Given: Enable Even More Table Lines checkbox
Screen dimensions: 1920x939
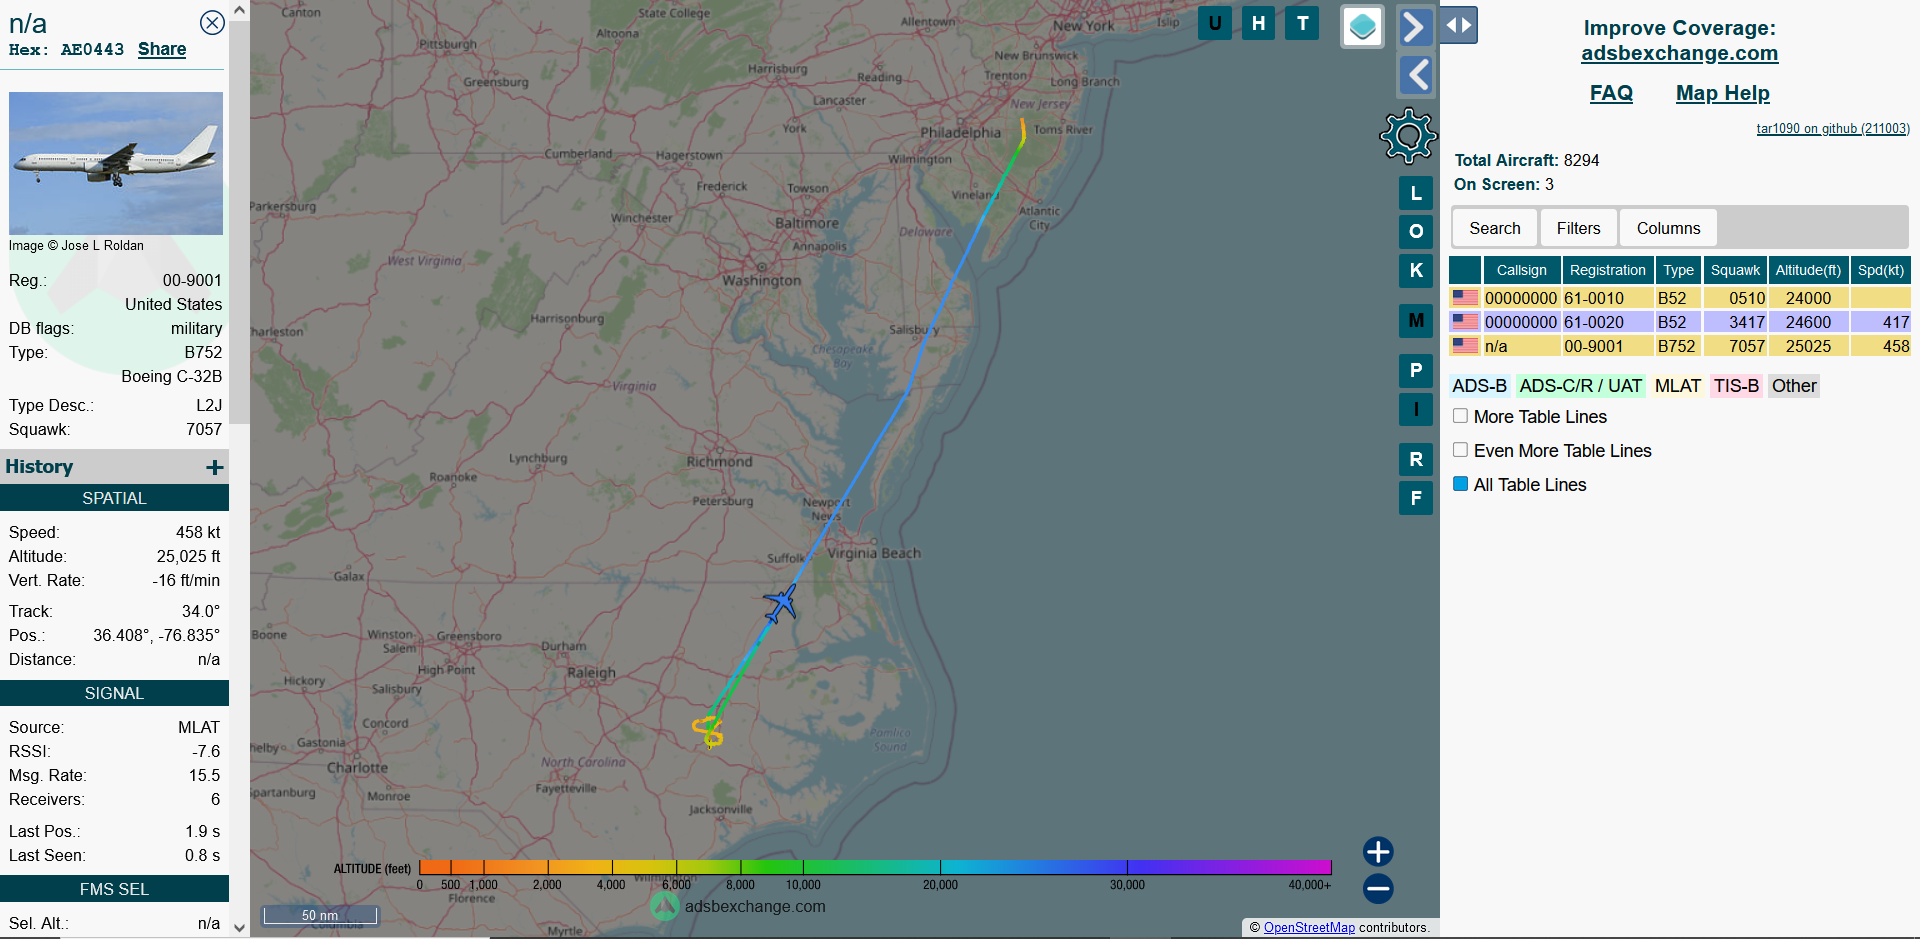Looking at the screenshot, I should click(x=1461, y=450).
